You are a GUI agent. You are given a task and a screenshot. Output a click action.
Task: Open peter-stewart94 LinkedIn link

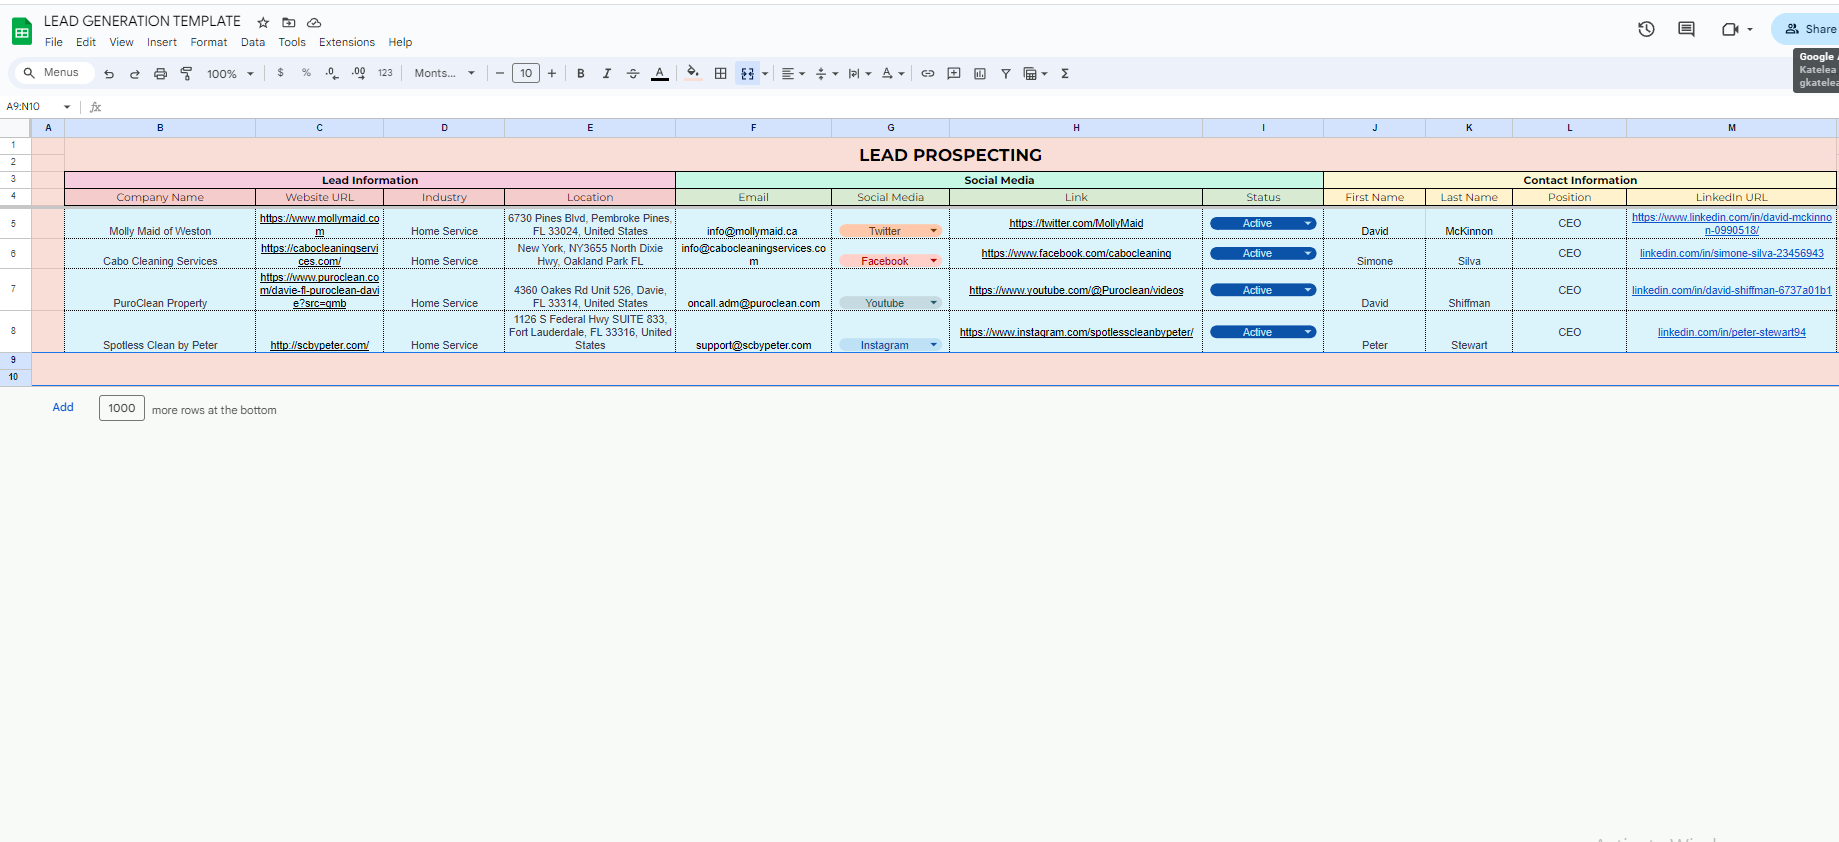coord(1732,333)
